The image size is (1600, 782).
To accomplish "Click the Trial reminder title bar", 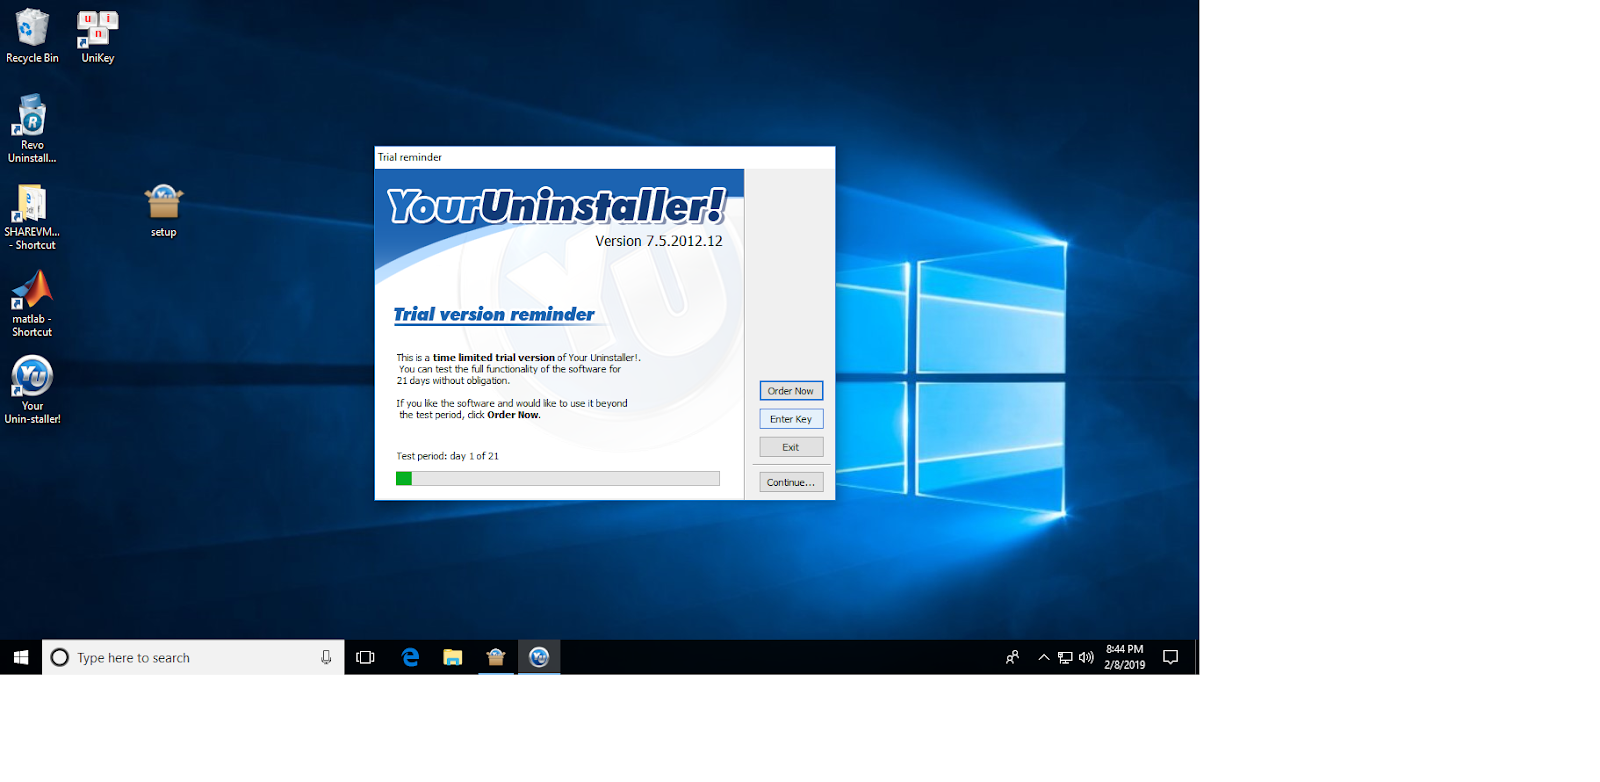I will pos(605,157).
